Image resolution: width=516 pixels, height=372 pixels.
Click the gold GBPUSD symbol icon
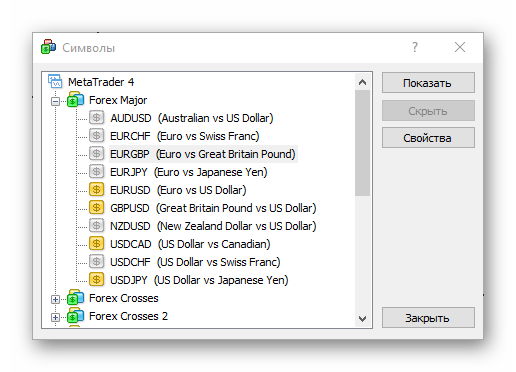tap(96, 208)
